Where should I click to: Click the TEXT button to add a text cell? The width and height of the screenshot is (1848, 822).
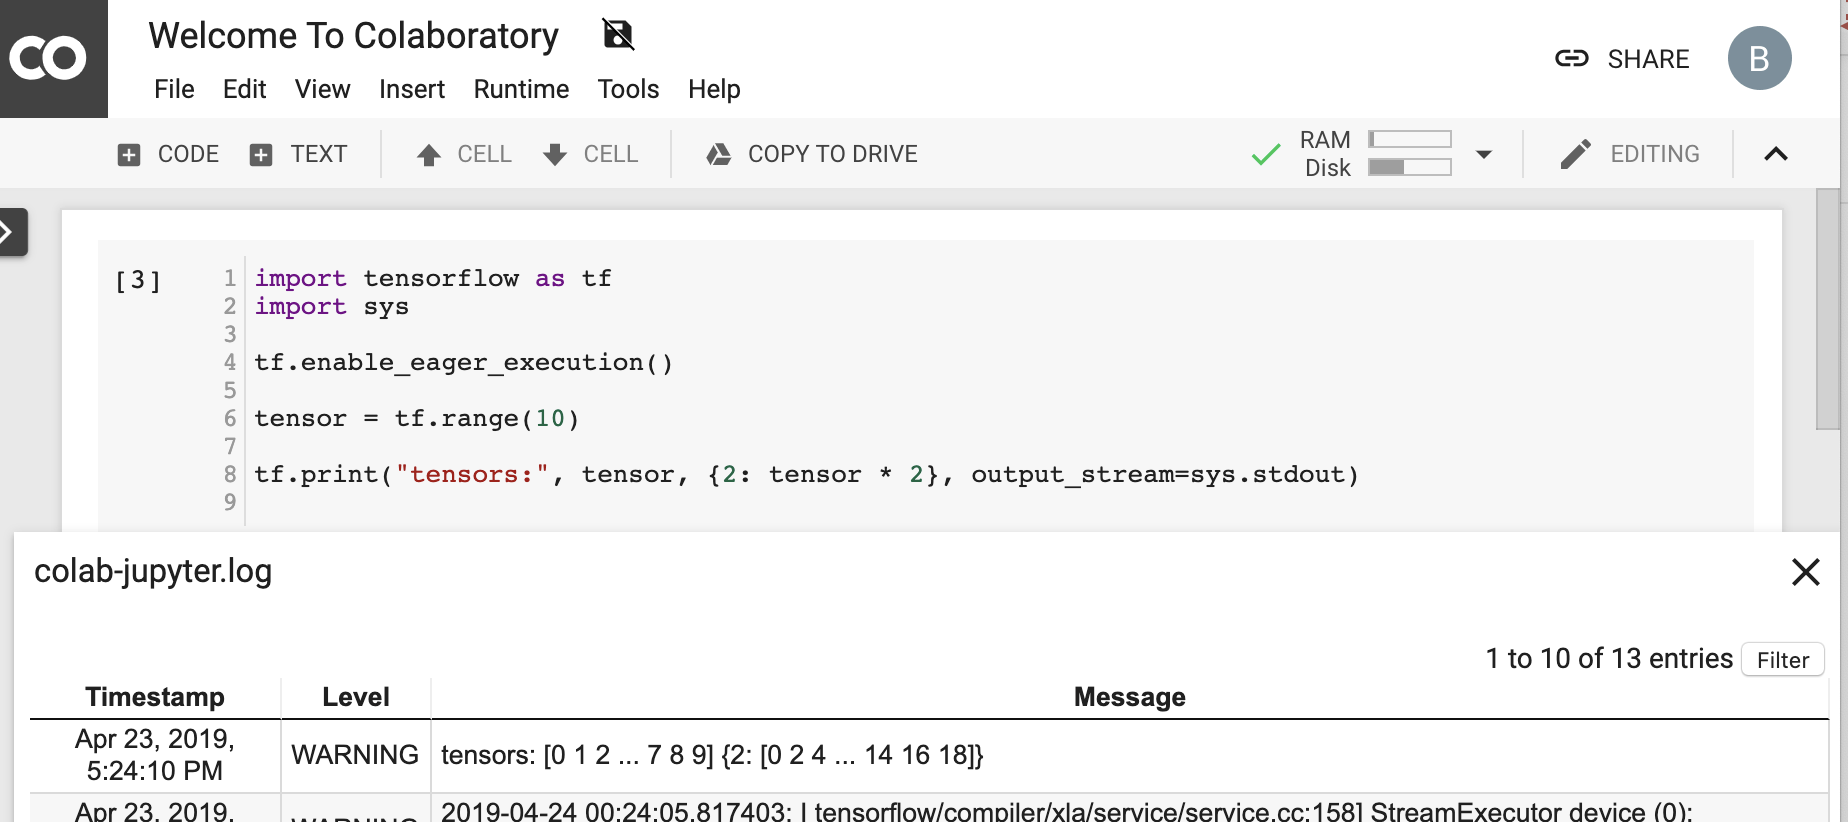pos(319,154)
